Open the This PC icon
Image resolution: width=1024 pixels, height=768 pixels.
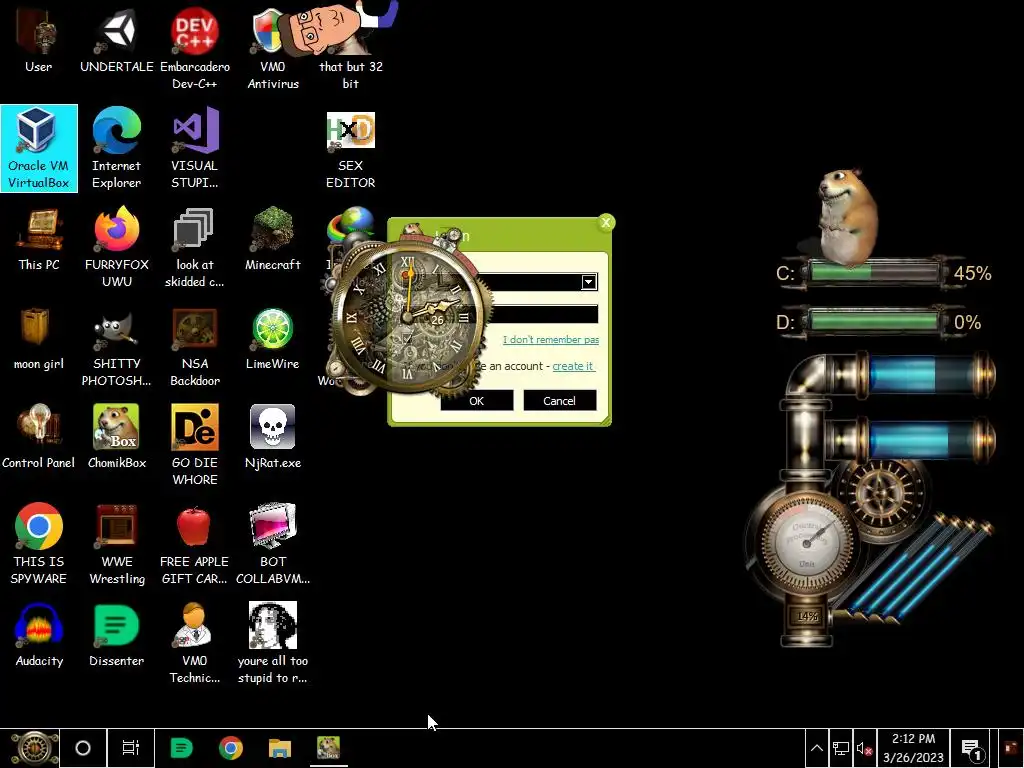click(39, 239)
